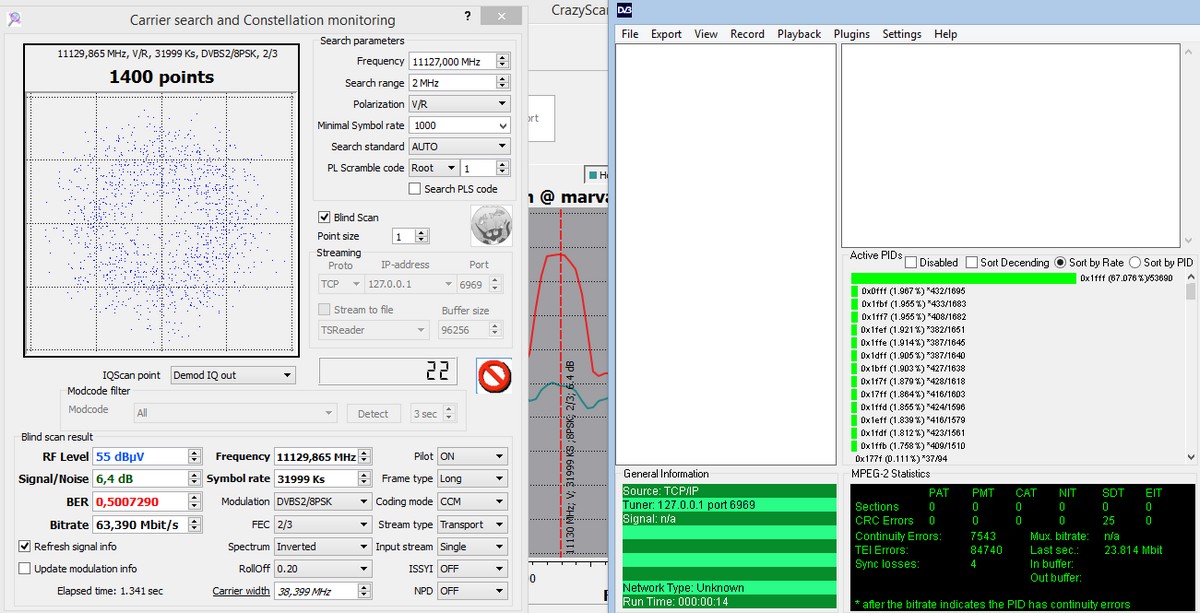Click the result Frequency 11129,865 MHz field
This screenshot has height=613, width=1200.
click(x=315, y=456)
